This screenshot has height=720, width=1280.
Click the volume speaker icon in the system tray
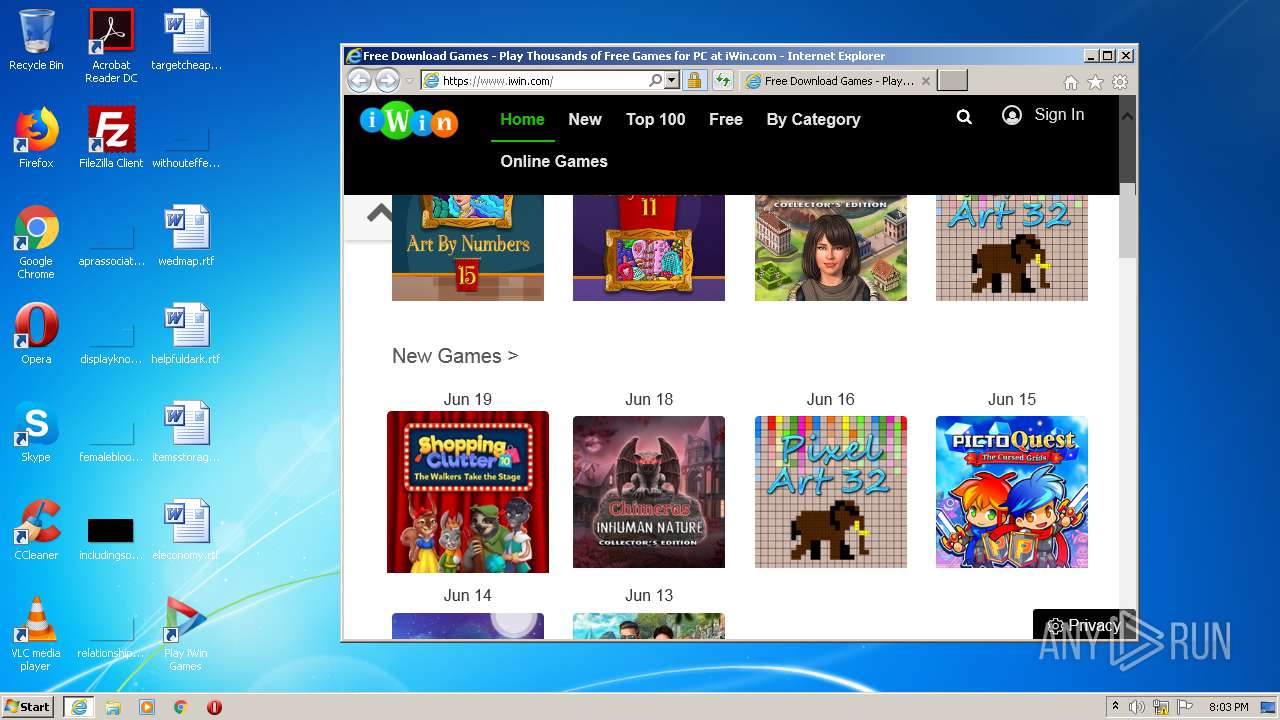click(x=1137, y=707)
